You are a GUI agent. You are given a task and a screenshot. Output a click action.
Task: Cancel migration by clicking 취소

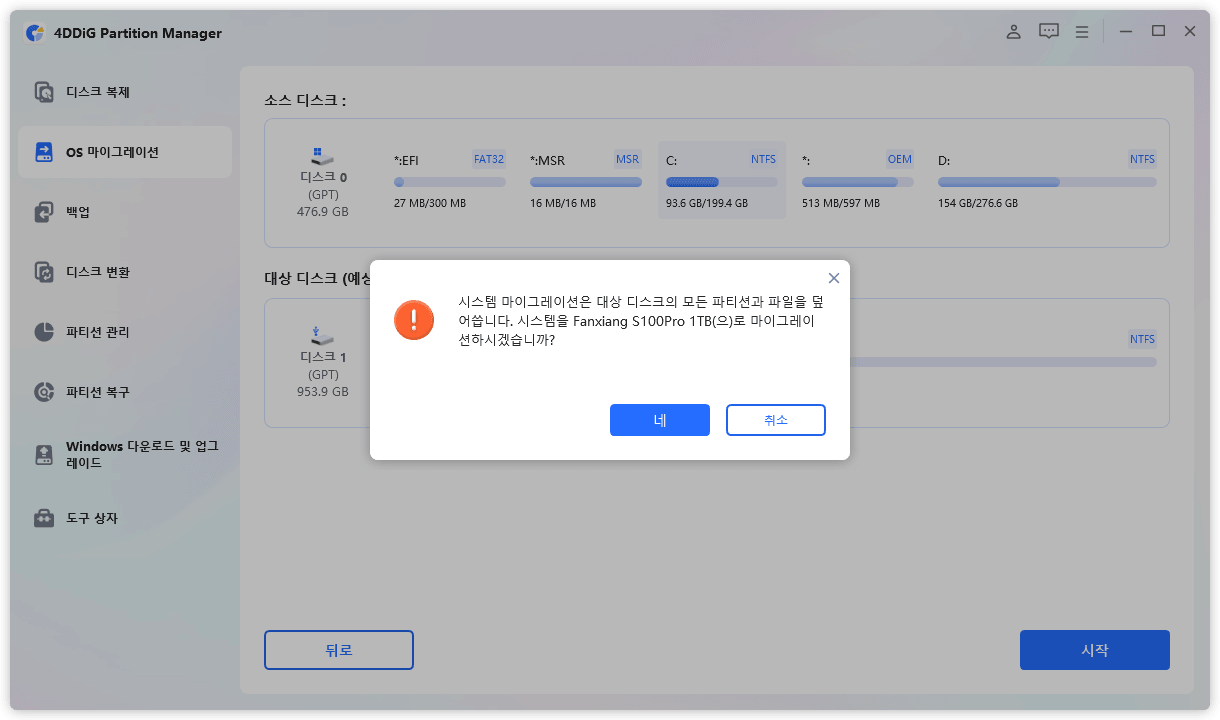[775, 420]
